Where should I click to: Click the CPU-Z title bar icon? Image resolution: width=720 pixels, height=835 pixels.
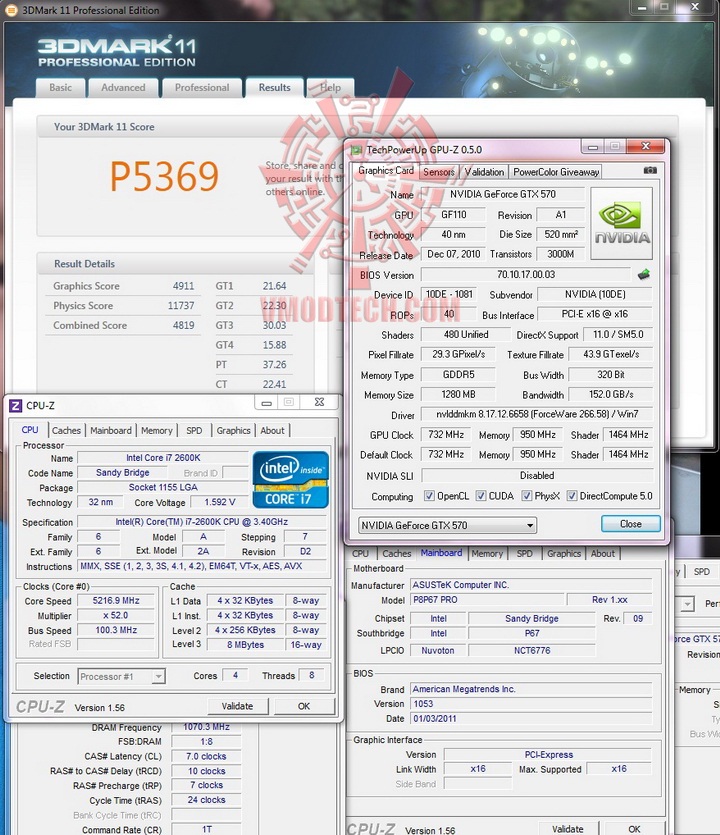tap(15, 406)
